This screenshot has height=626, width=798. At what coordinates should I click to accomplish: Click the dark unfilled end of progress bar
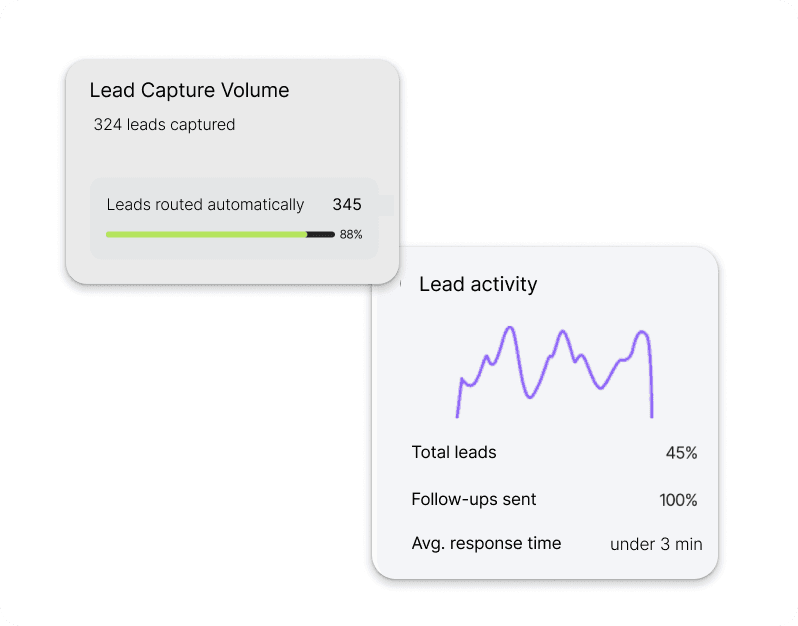coord(321,234)
